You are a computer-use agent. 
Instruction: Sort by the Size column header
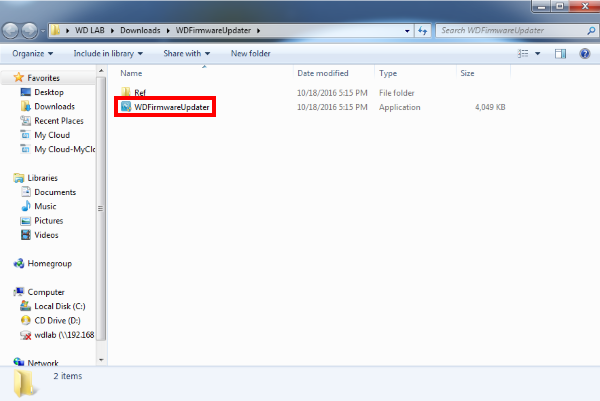(x=467, y=73)
